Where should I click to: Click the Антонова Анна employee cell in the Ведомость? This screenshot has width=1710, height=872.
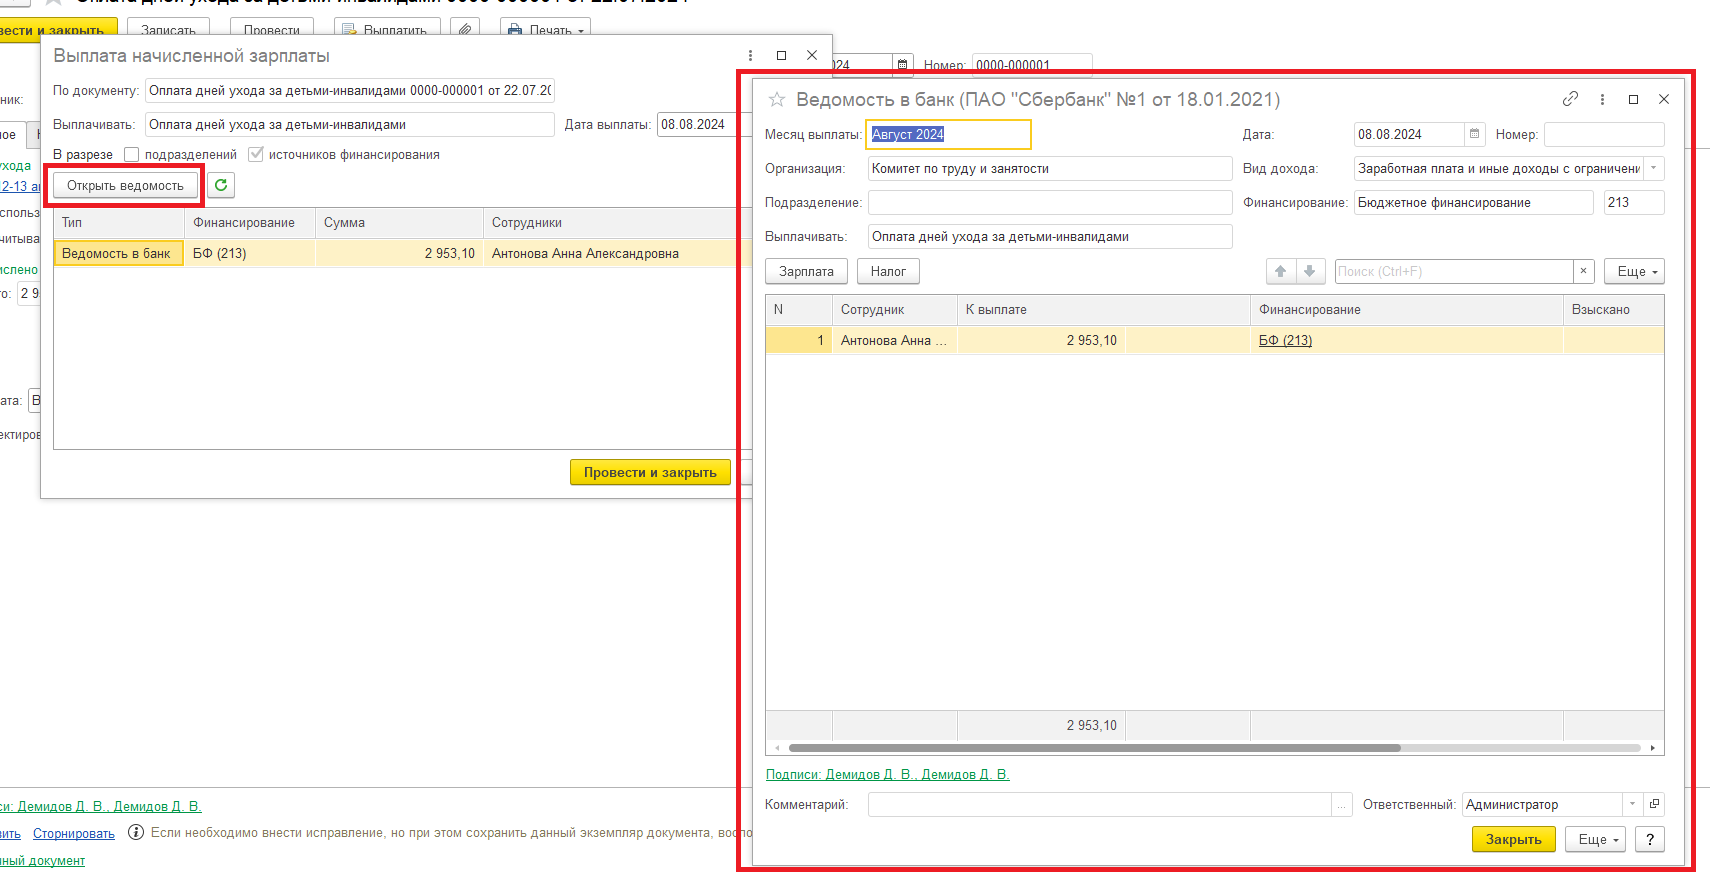(894, 340)
